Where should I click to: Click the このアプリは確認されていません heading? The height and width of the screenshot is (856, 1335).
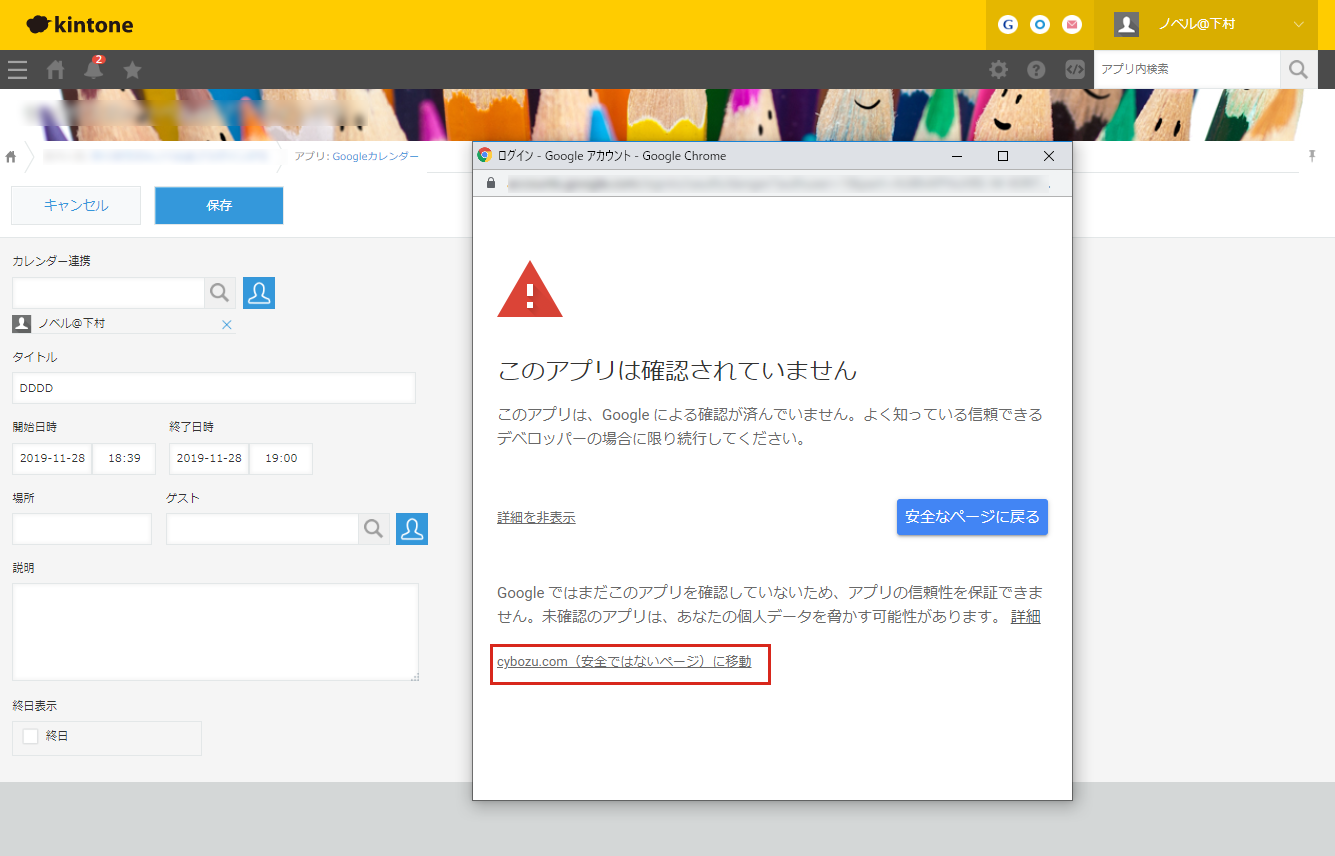coord(677,370)
